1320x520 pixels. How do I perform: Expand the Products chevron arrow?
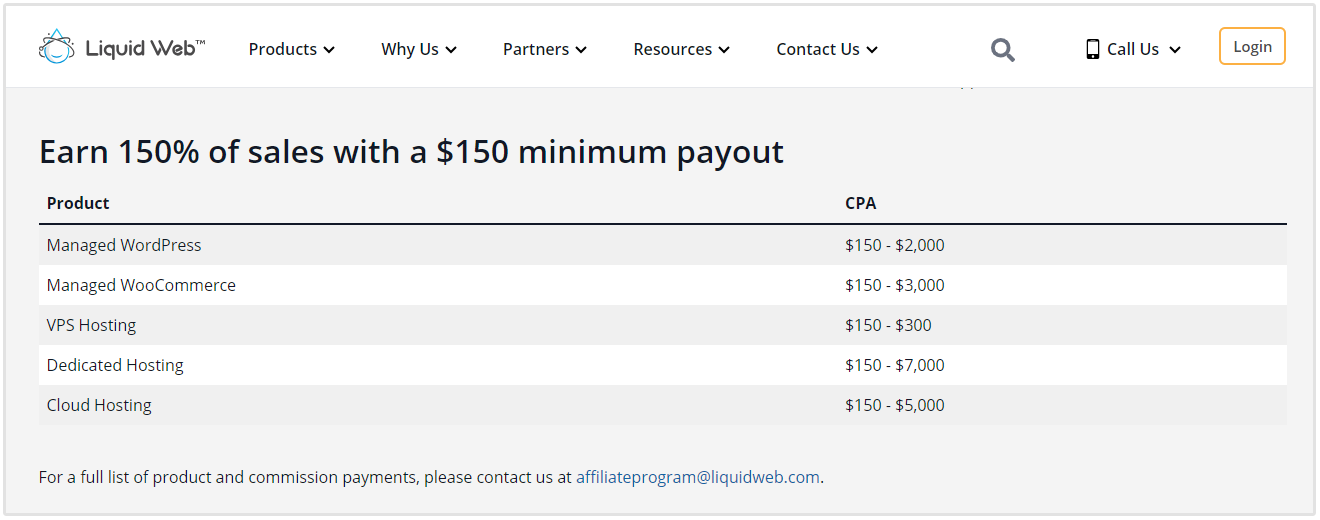[329, 50]
